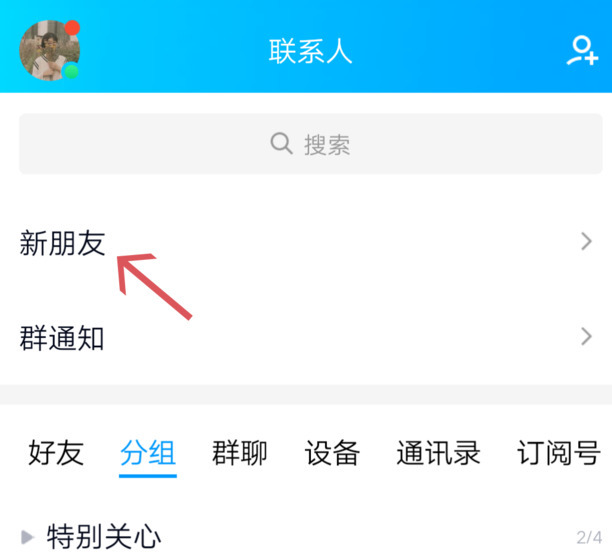Tap the 联系人 header title
This screenshot has width=612, height=552.
[x=311, y=51]
